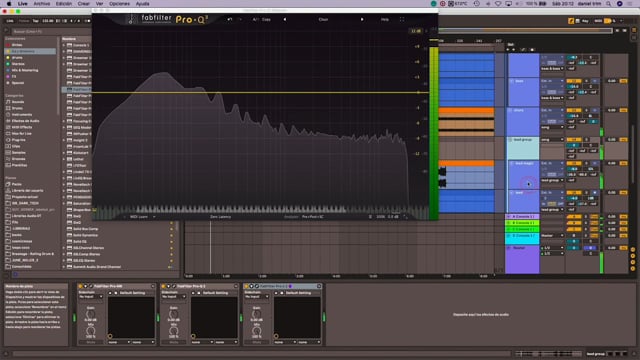Toggle MIDI map mode in control bar
This screenshot has width=640, height=360.
pyautogui.click(x=598, y=21)
